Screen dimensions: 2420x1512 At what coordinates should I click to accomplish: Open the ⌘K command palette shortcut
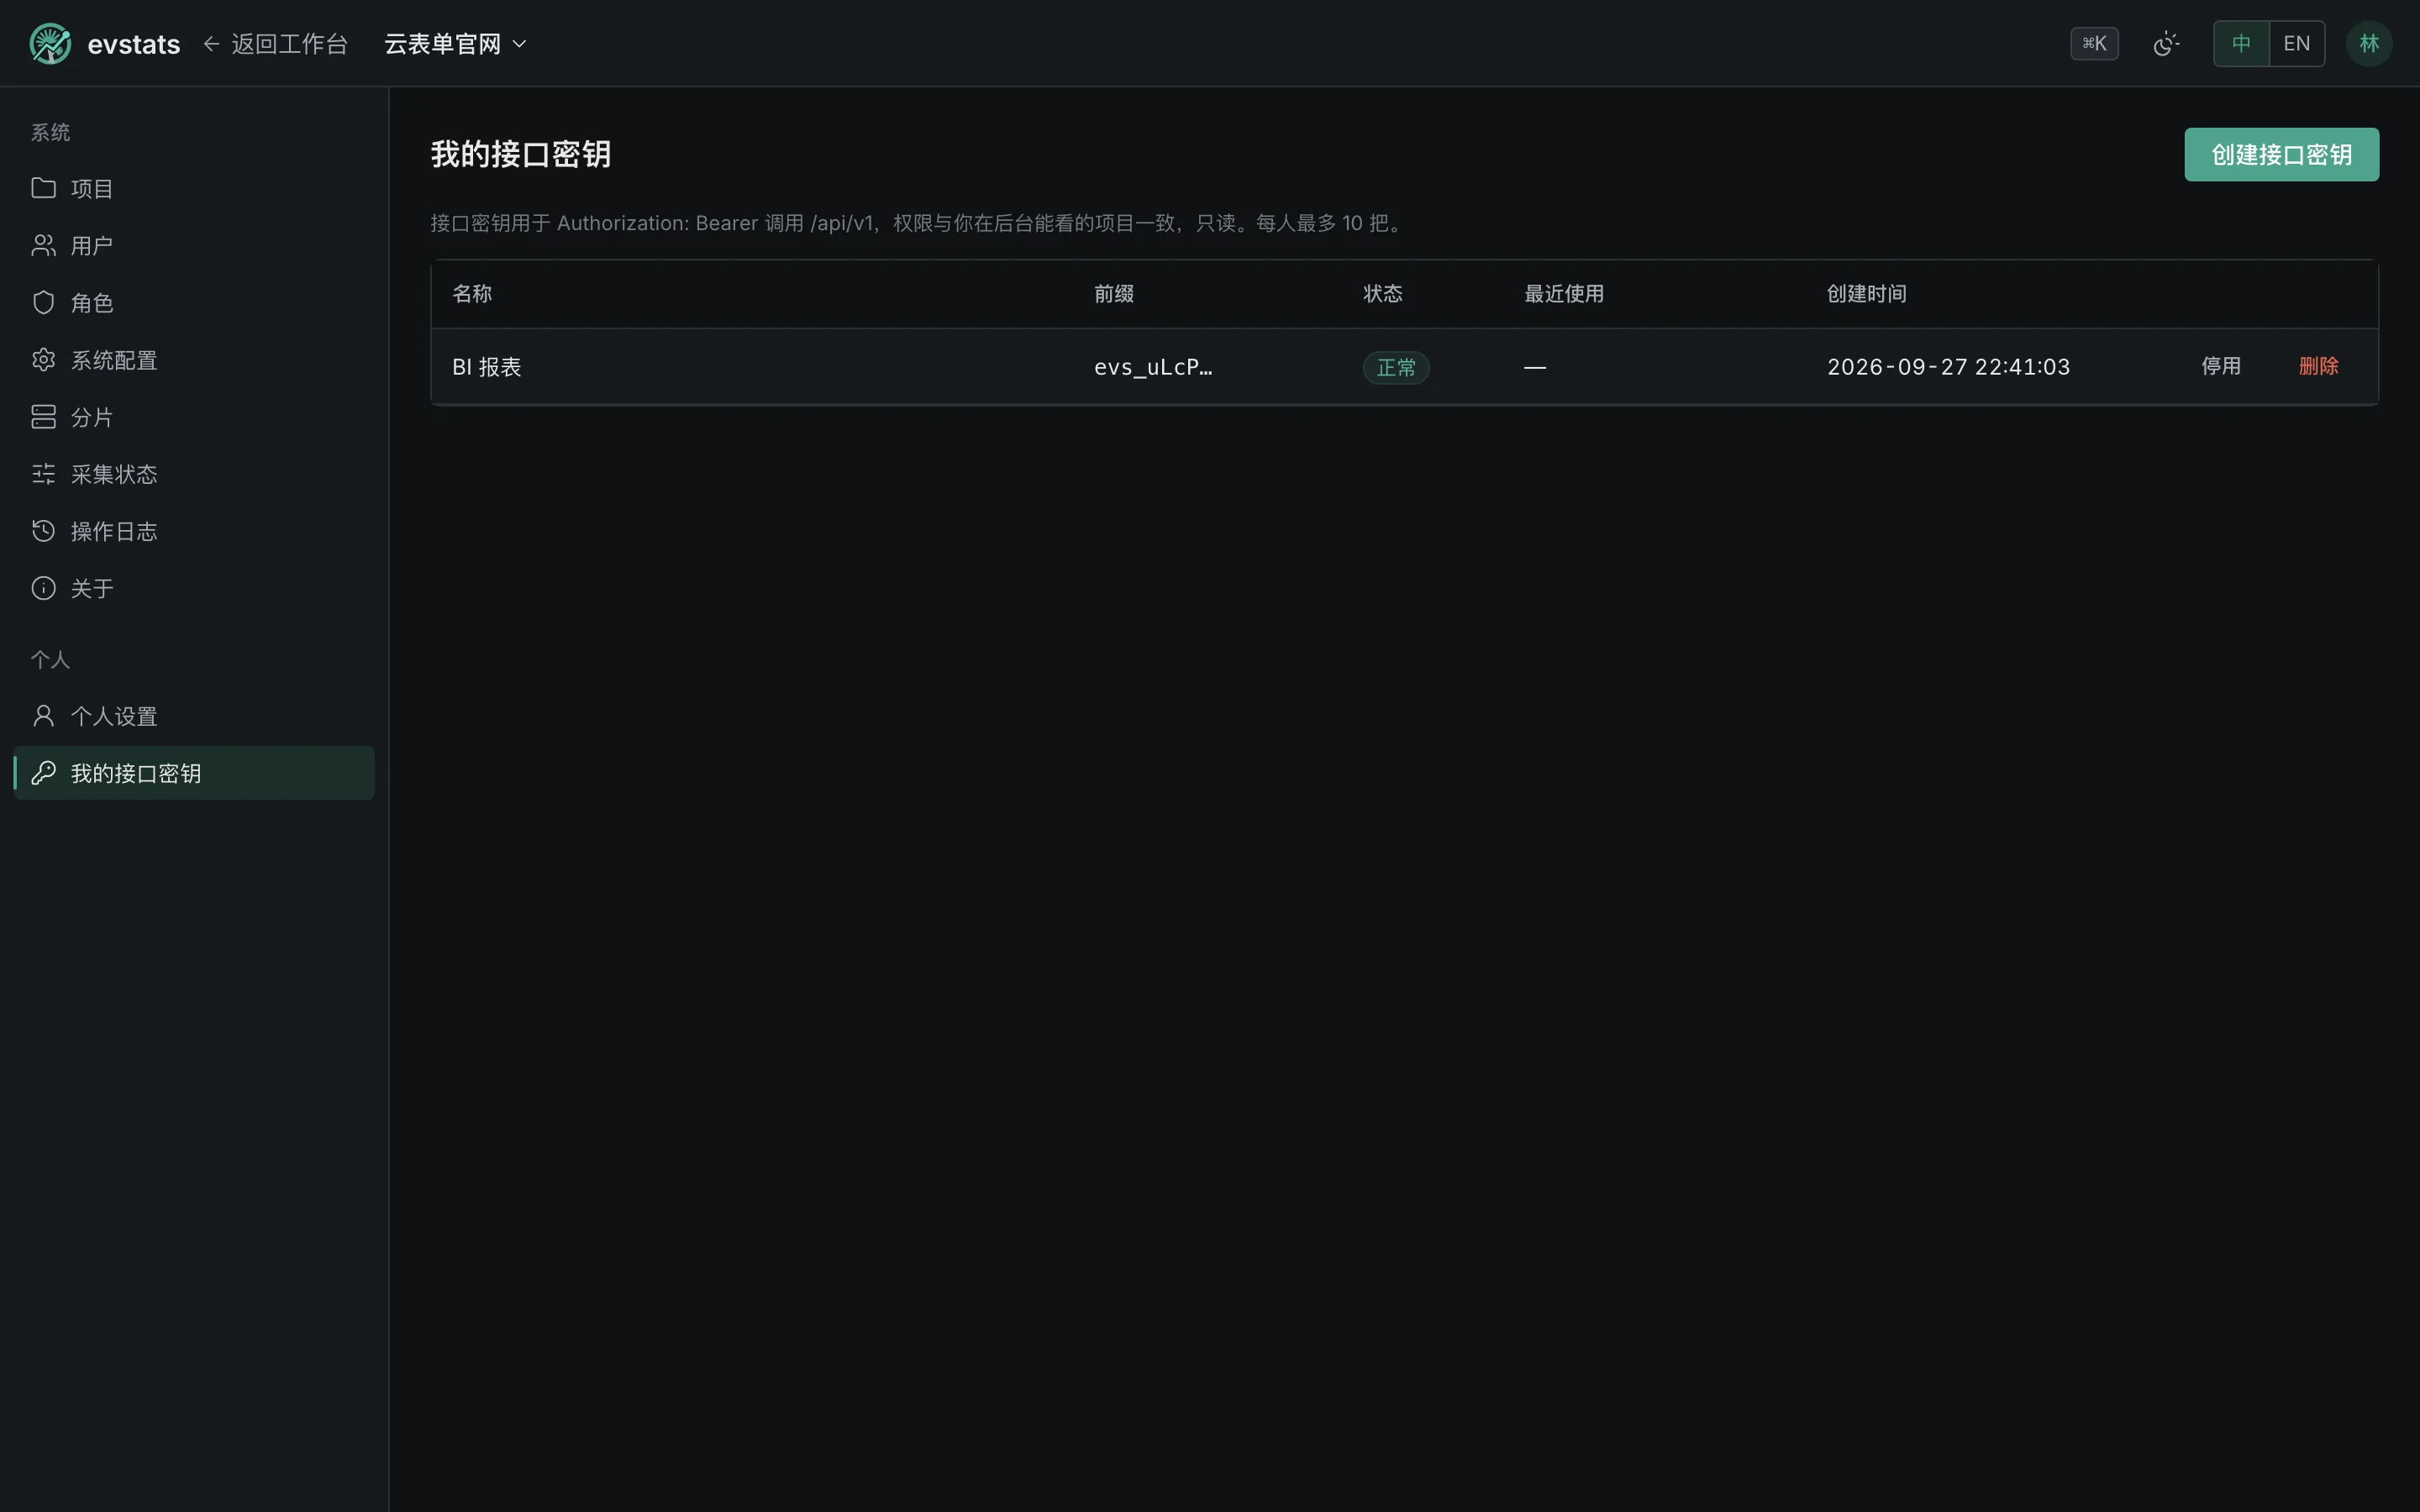pos(2094,44)
